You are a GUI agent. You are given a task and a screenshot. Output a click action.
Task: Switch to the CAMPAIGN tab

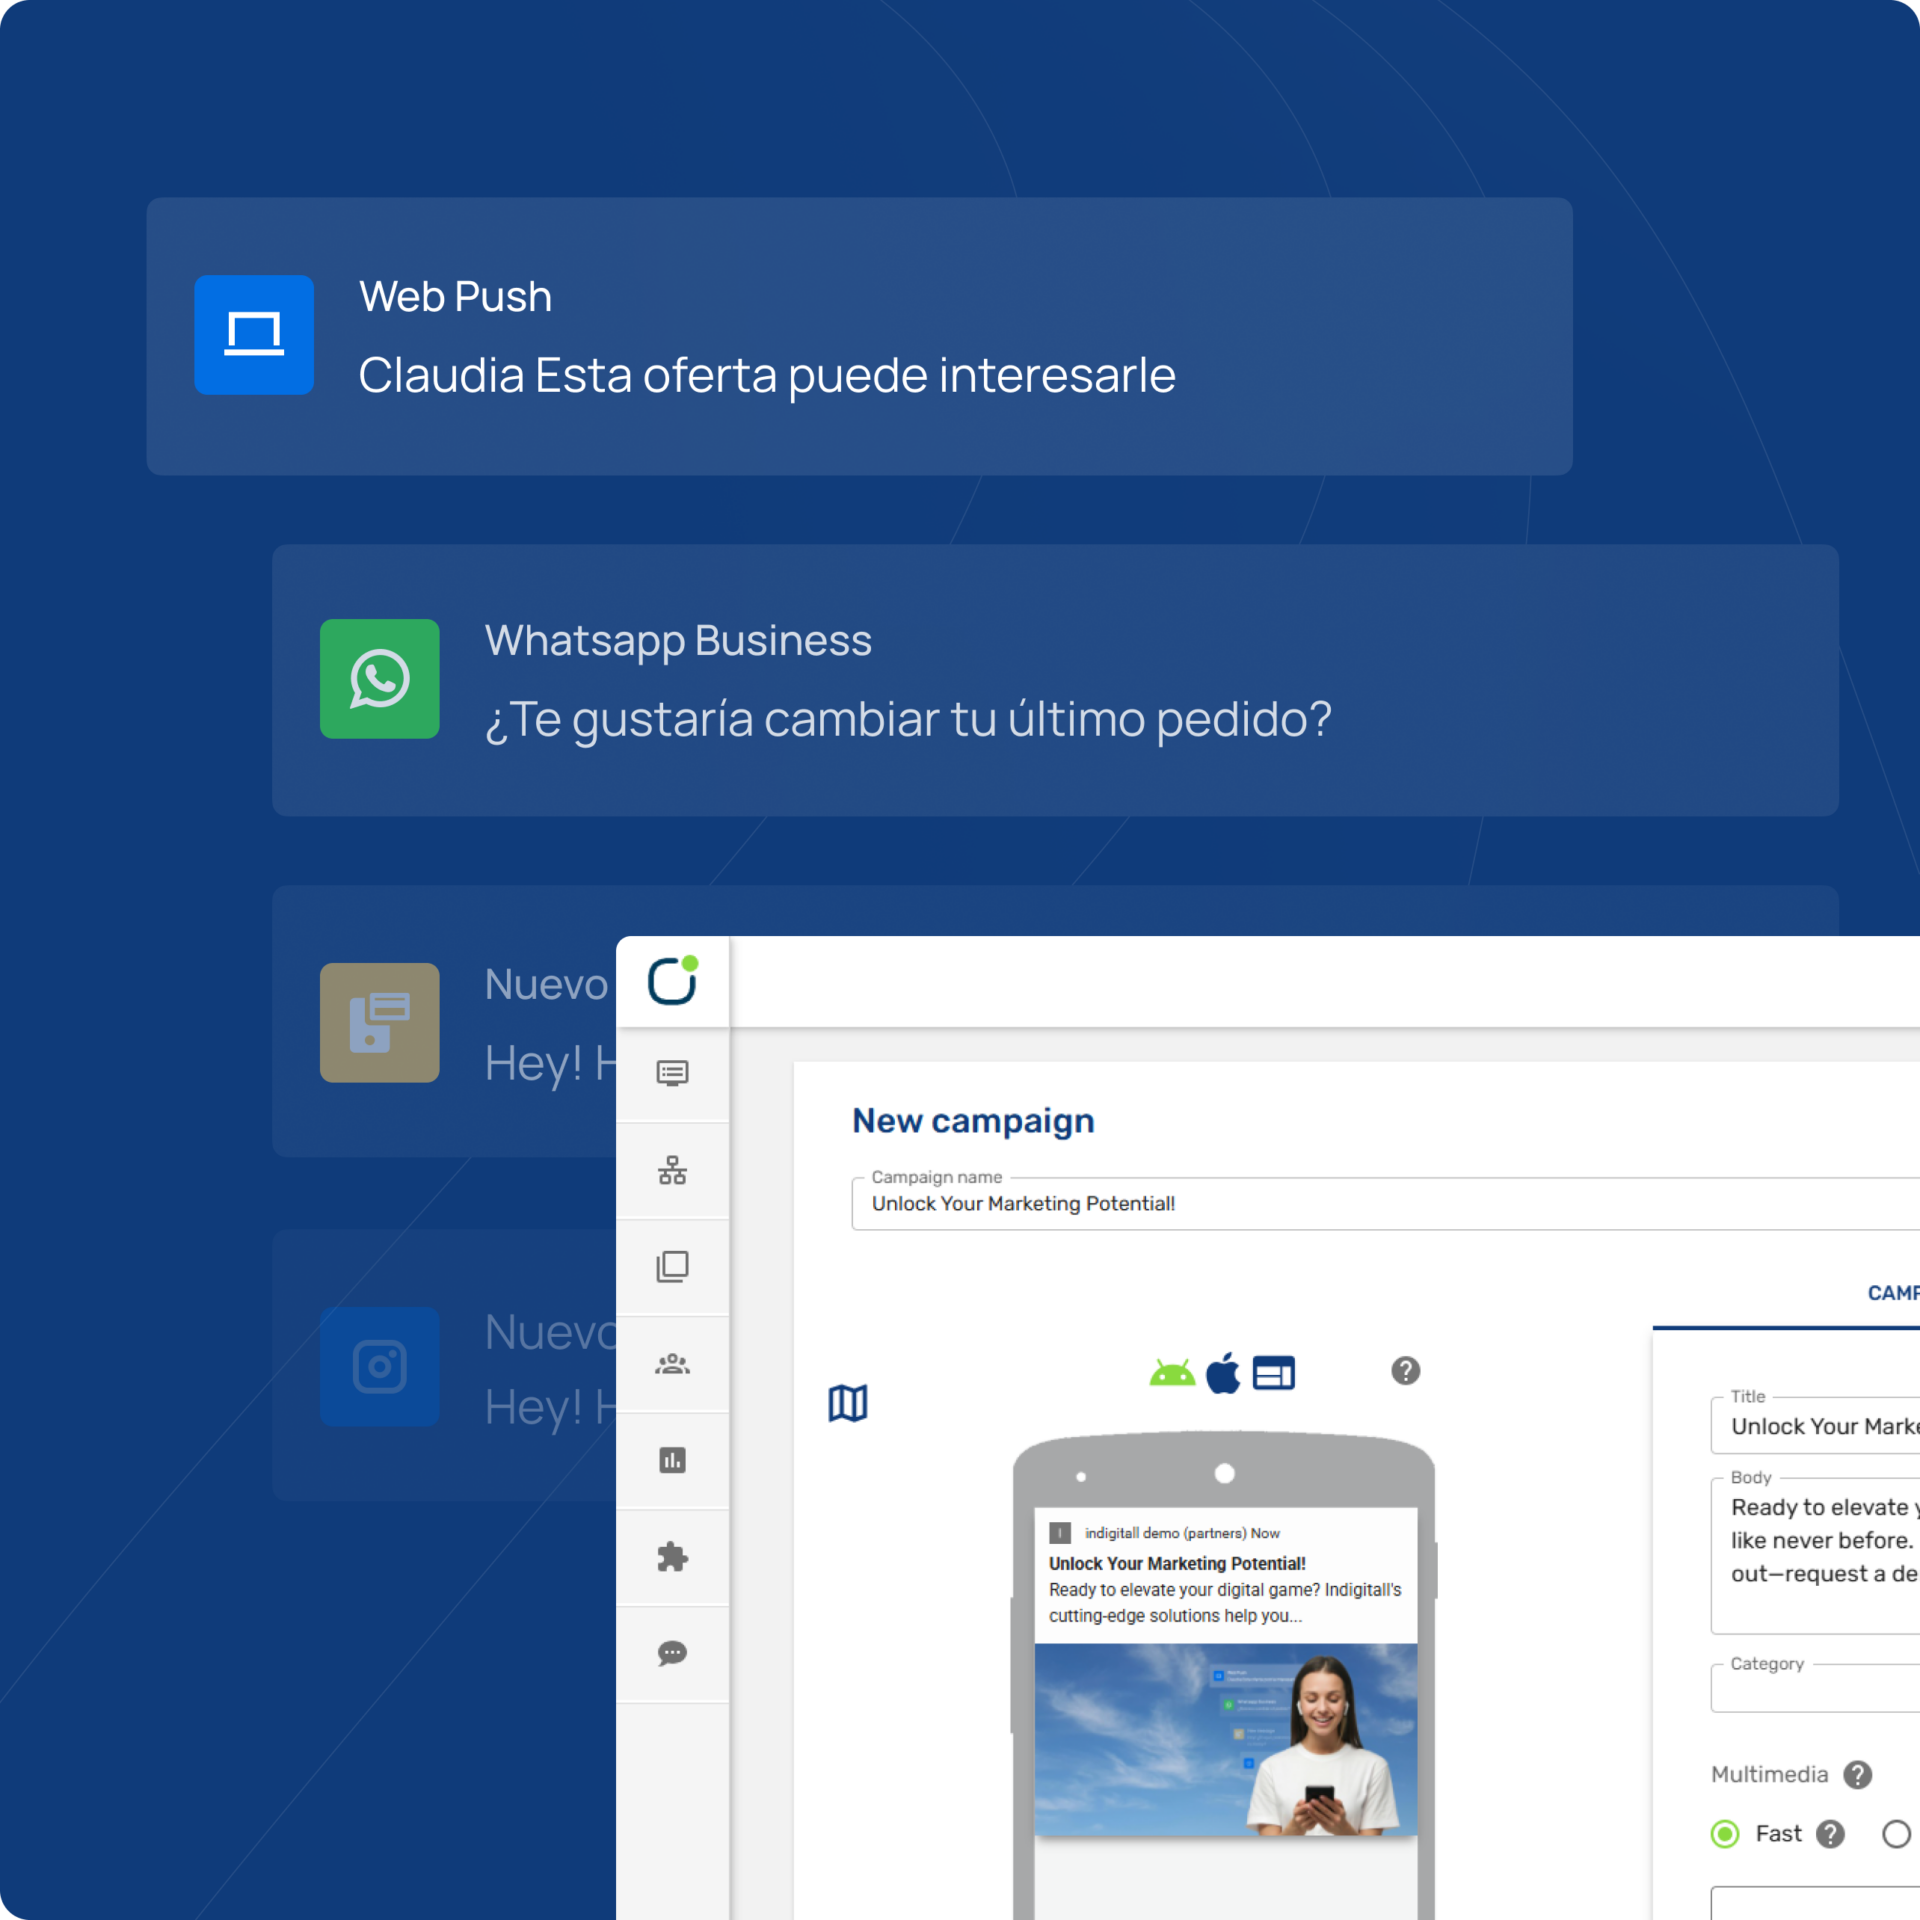(x=1900, y=1292)
